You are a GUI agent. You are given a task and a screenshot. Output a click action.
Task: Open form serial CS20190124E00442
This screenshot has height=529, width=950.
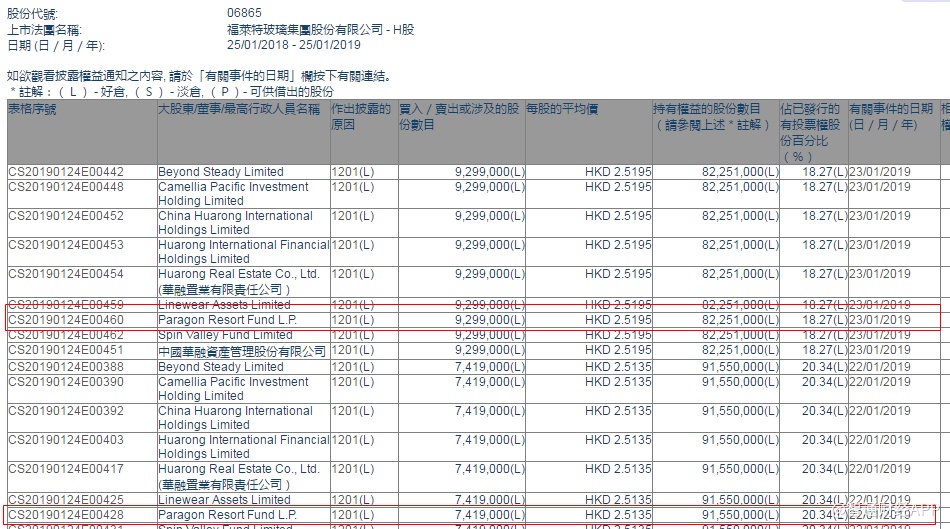tap(66, 172)
